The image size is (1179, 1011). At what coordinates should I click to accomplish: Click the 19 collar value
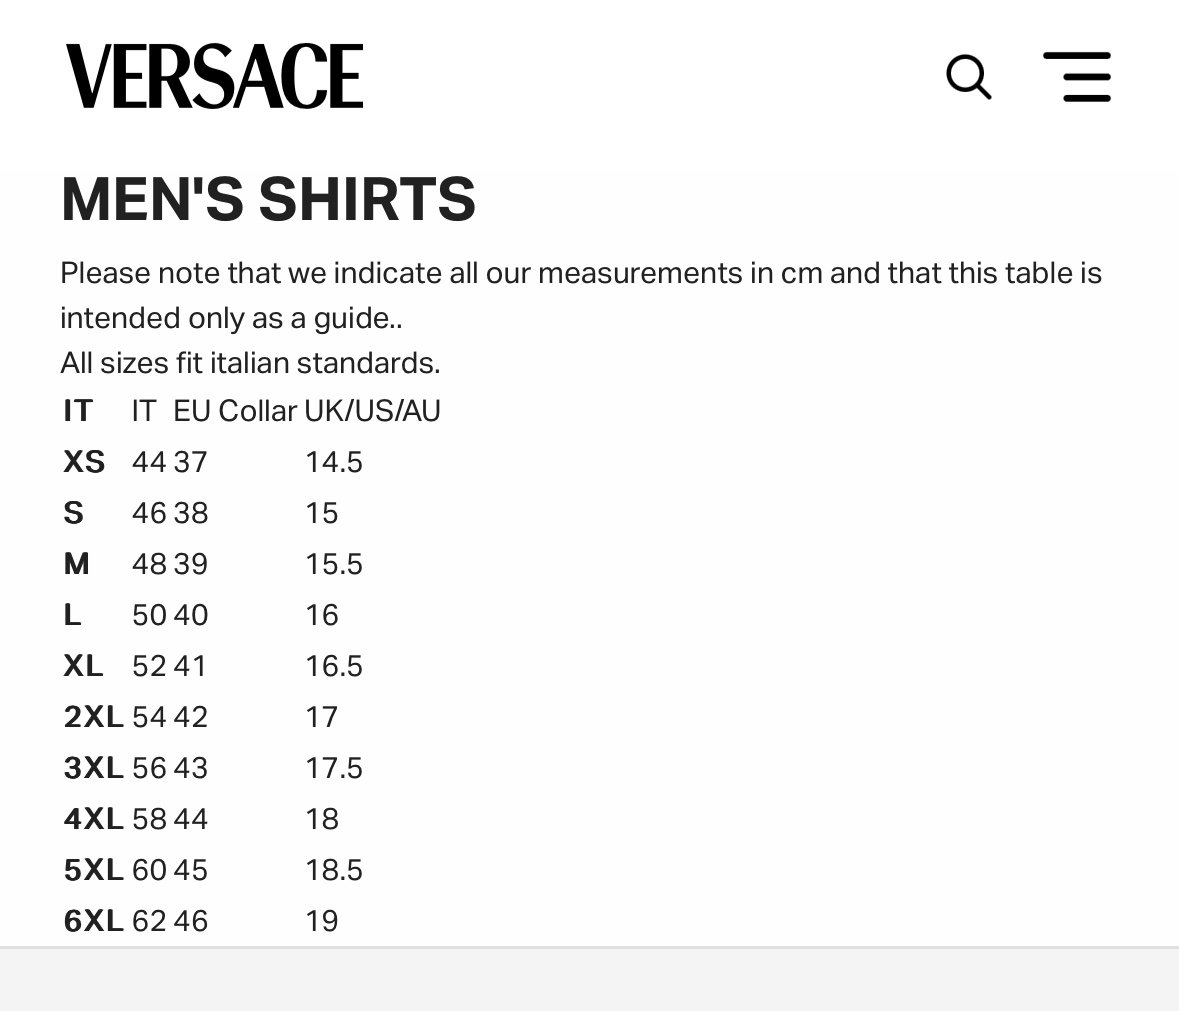(322, 922)
